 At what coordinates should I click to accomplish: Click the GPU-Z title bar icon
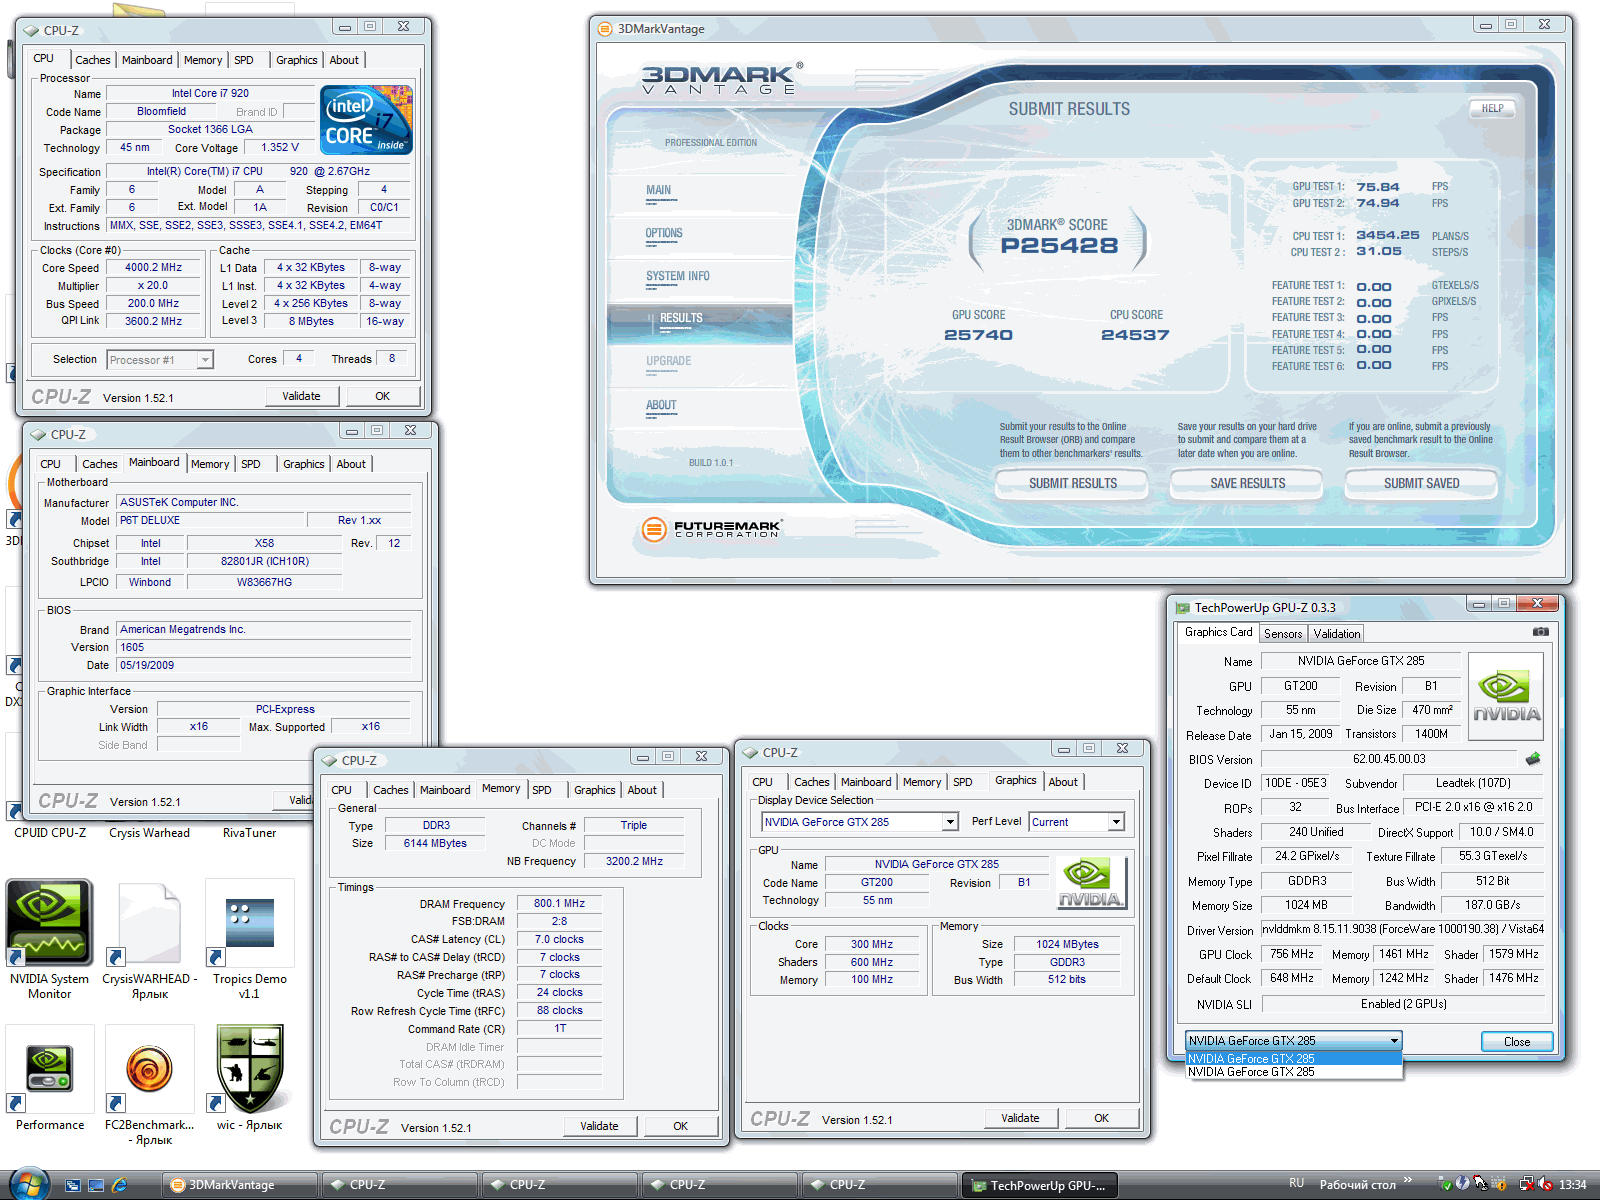[x=1183, y=608]
